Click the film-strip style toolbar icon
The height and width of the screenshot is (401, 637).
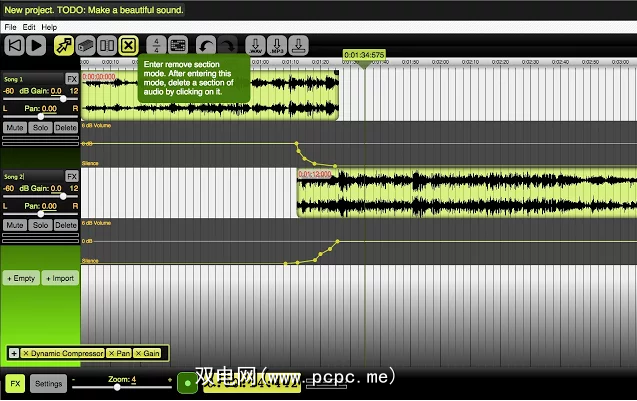[x=178, y=46]
